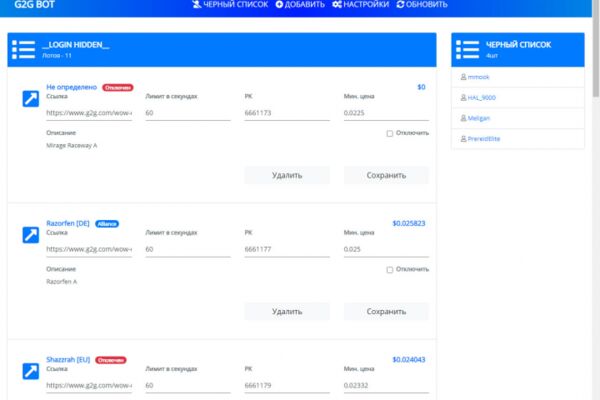600x400 pixels.
Task: Click the user icon beside Meligan
Action: point(463,118)
